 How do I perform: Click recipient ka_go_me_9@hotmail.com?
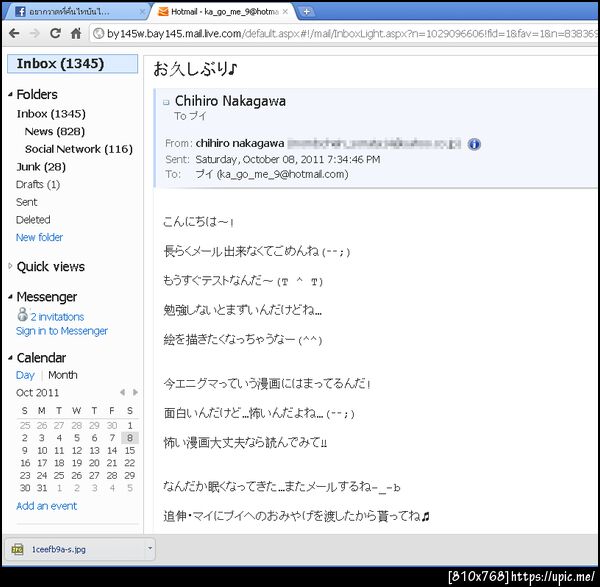(x=282, y=174)
